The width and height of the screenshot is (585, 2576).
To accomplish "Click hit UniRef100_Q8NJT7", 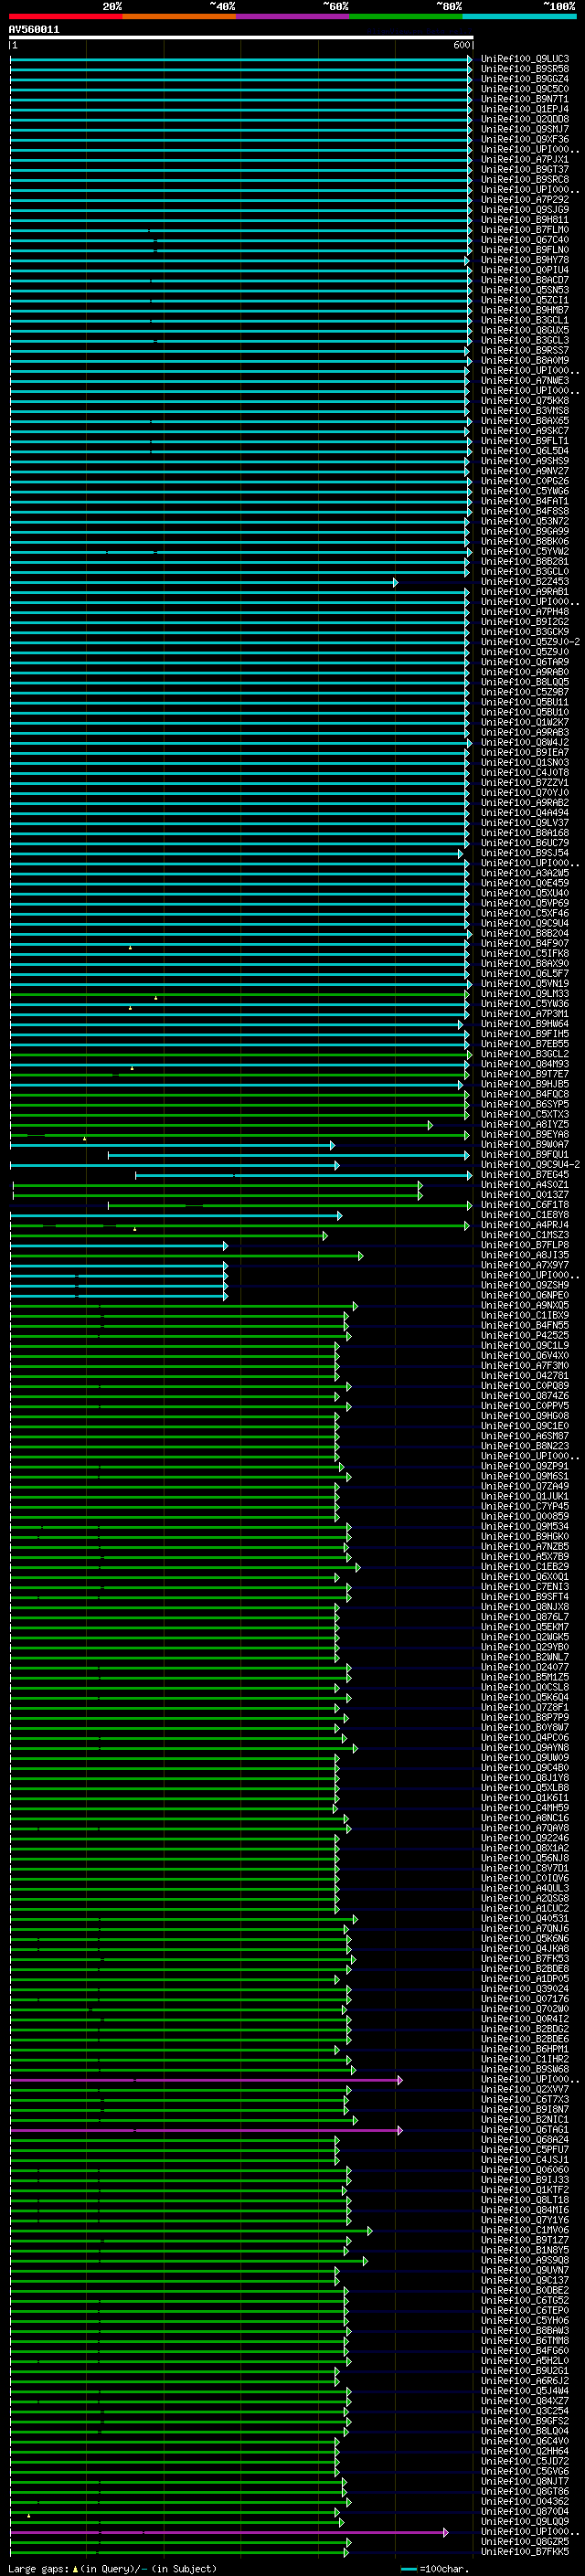I will [524, 2482].
